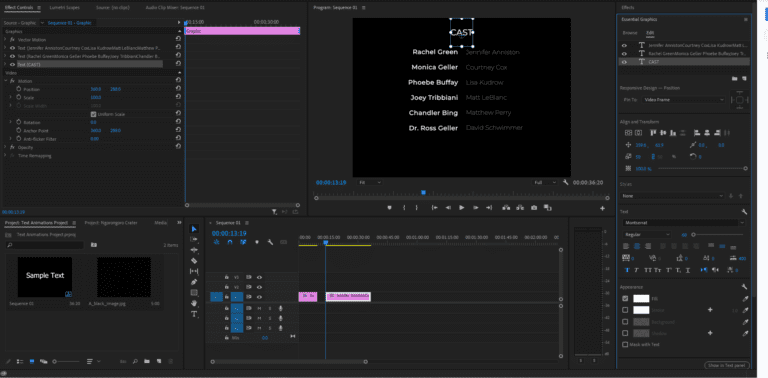Open the Program monitor button editor plus
Viewport: 768px width, 378px height.
(x=602, y=208)
